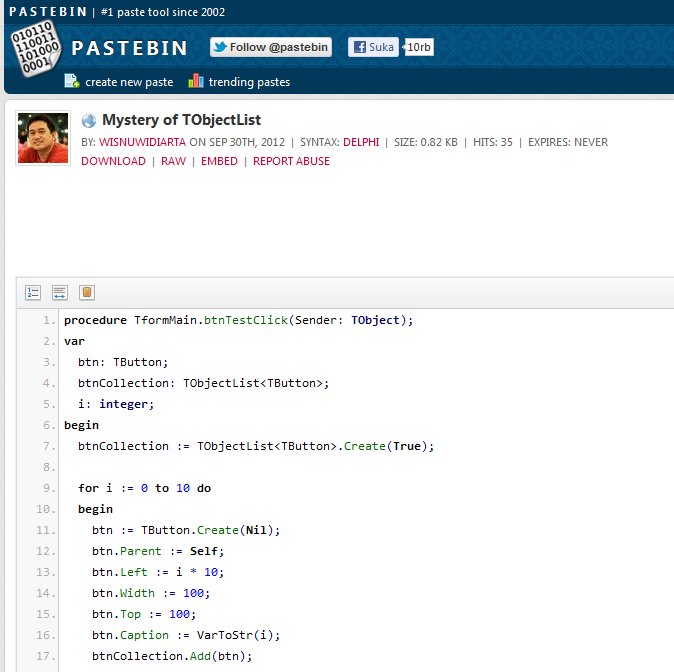This screenshot has height=672, width=674.
Task: Click the trending pastes bar chart icon
Action: 195,81
